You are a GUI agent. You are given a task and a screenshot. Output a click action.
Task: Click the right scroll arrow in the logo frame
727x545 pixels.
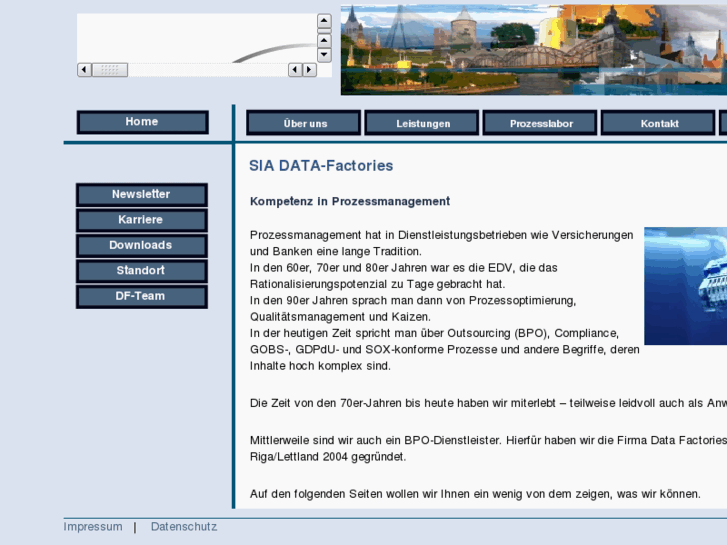(310, 70)
